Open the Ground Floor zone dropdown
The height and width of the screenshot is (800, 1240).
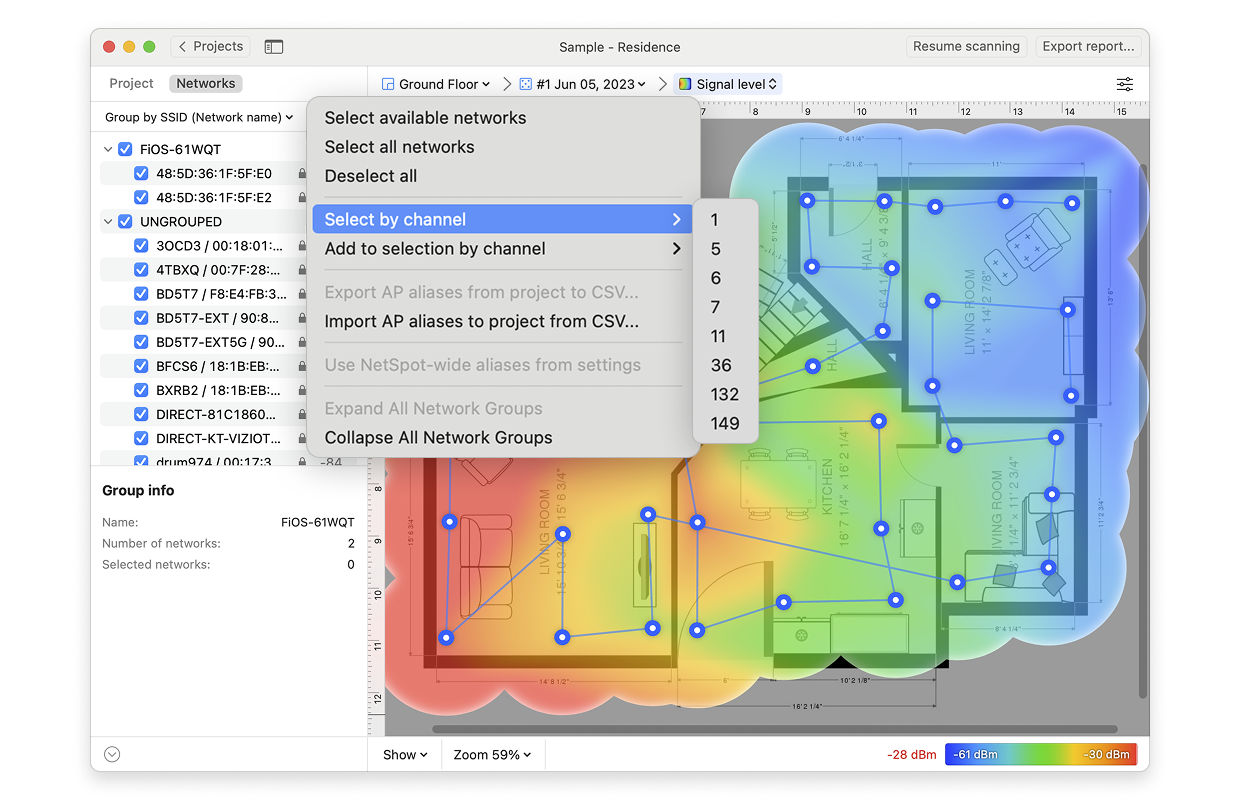click(x=436, y=84)
